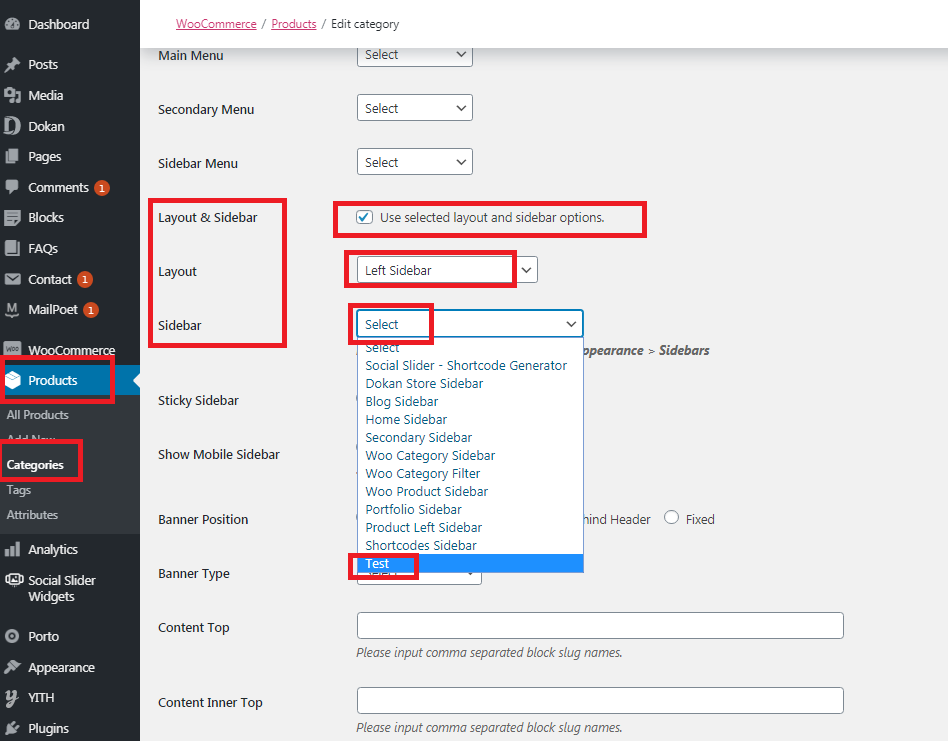
Task: Click the Plugins plug icon
Action: 12,728
